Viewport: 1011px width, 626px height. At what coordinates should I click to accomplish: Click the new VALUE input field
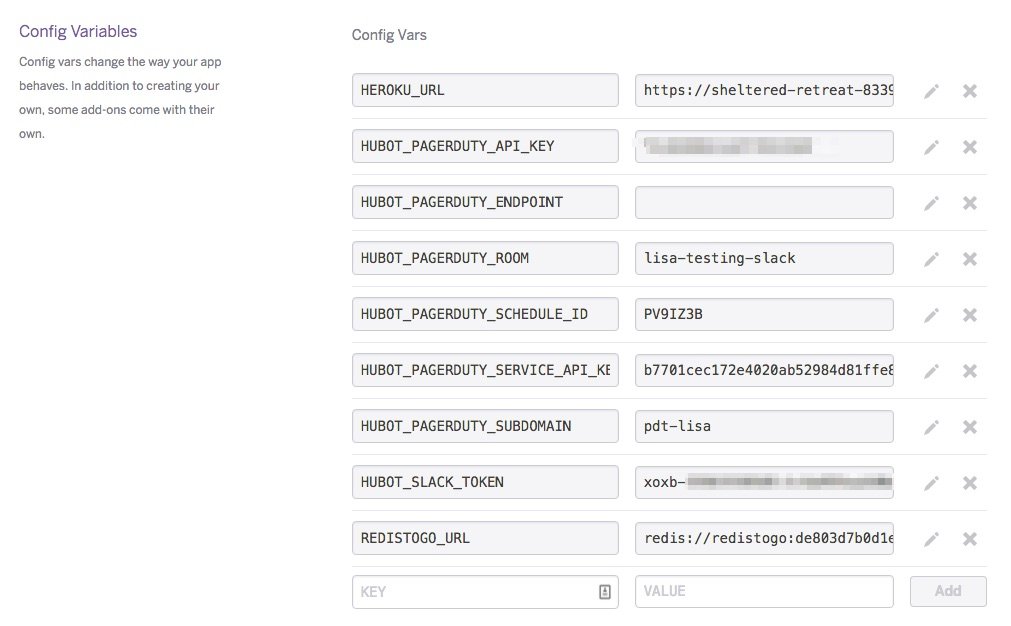coord(764,592)
